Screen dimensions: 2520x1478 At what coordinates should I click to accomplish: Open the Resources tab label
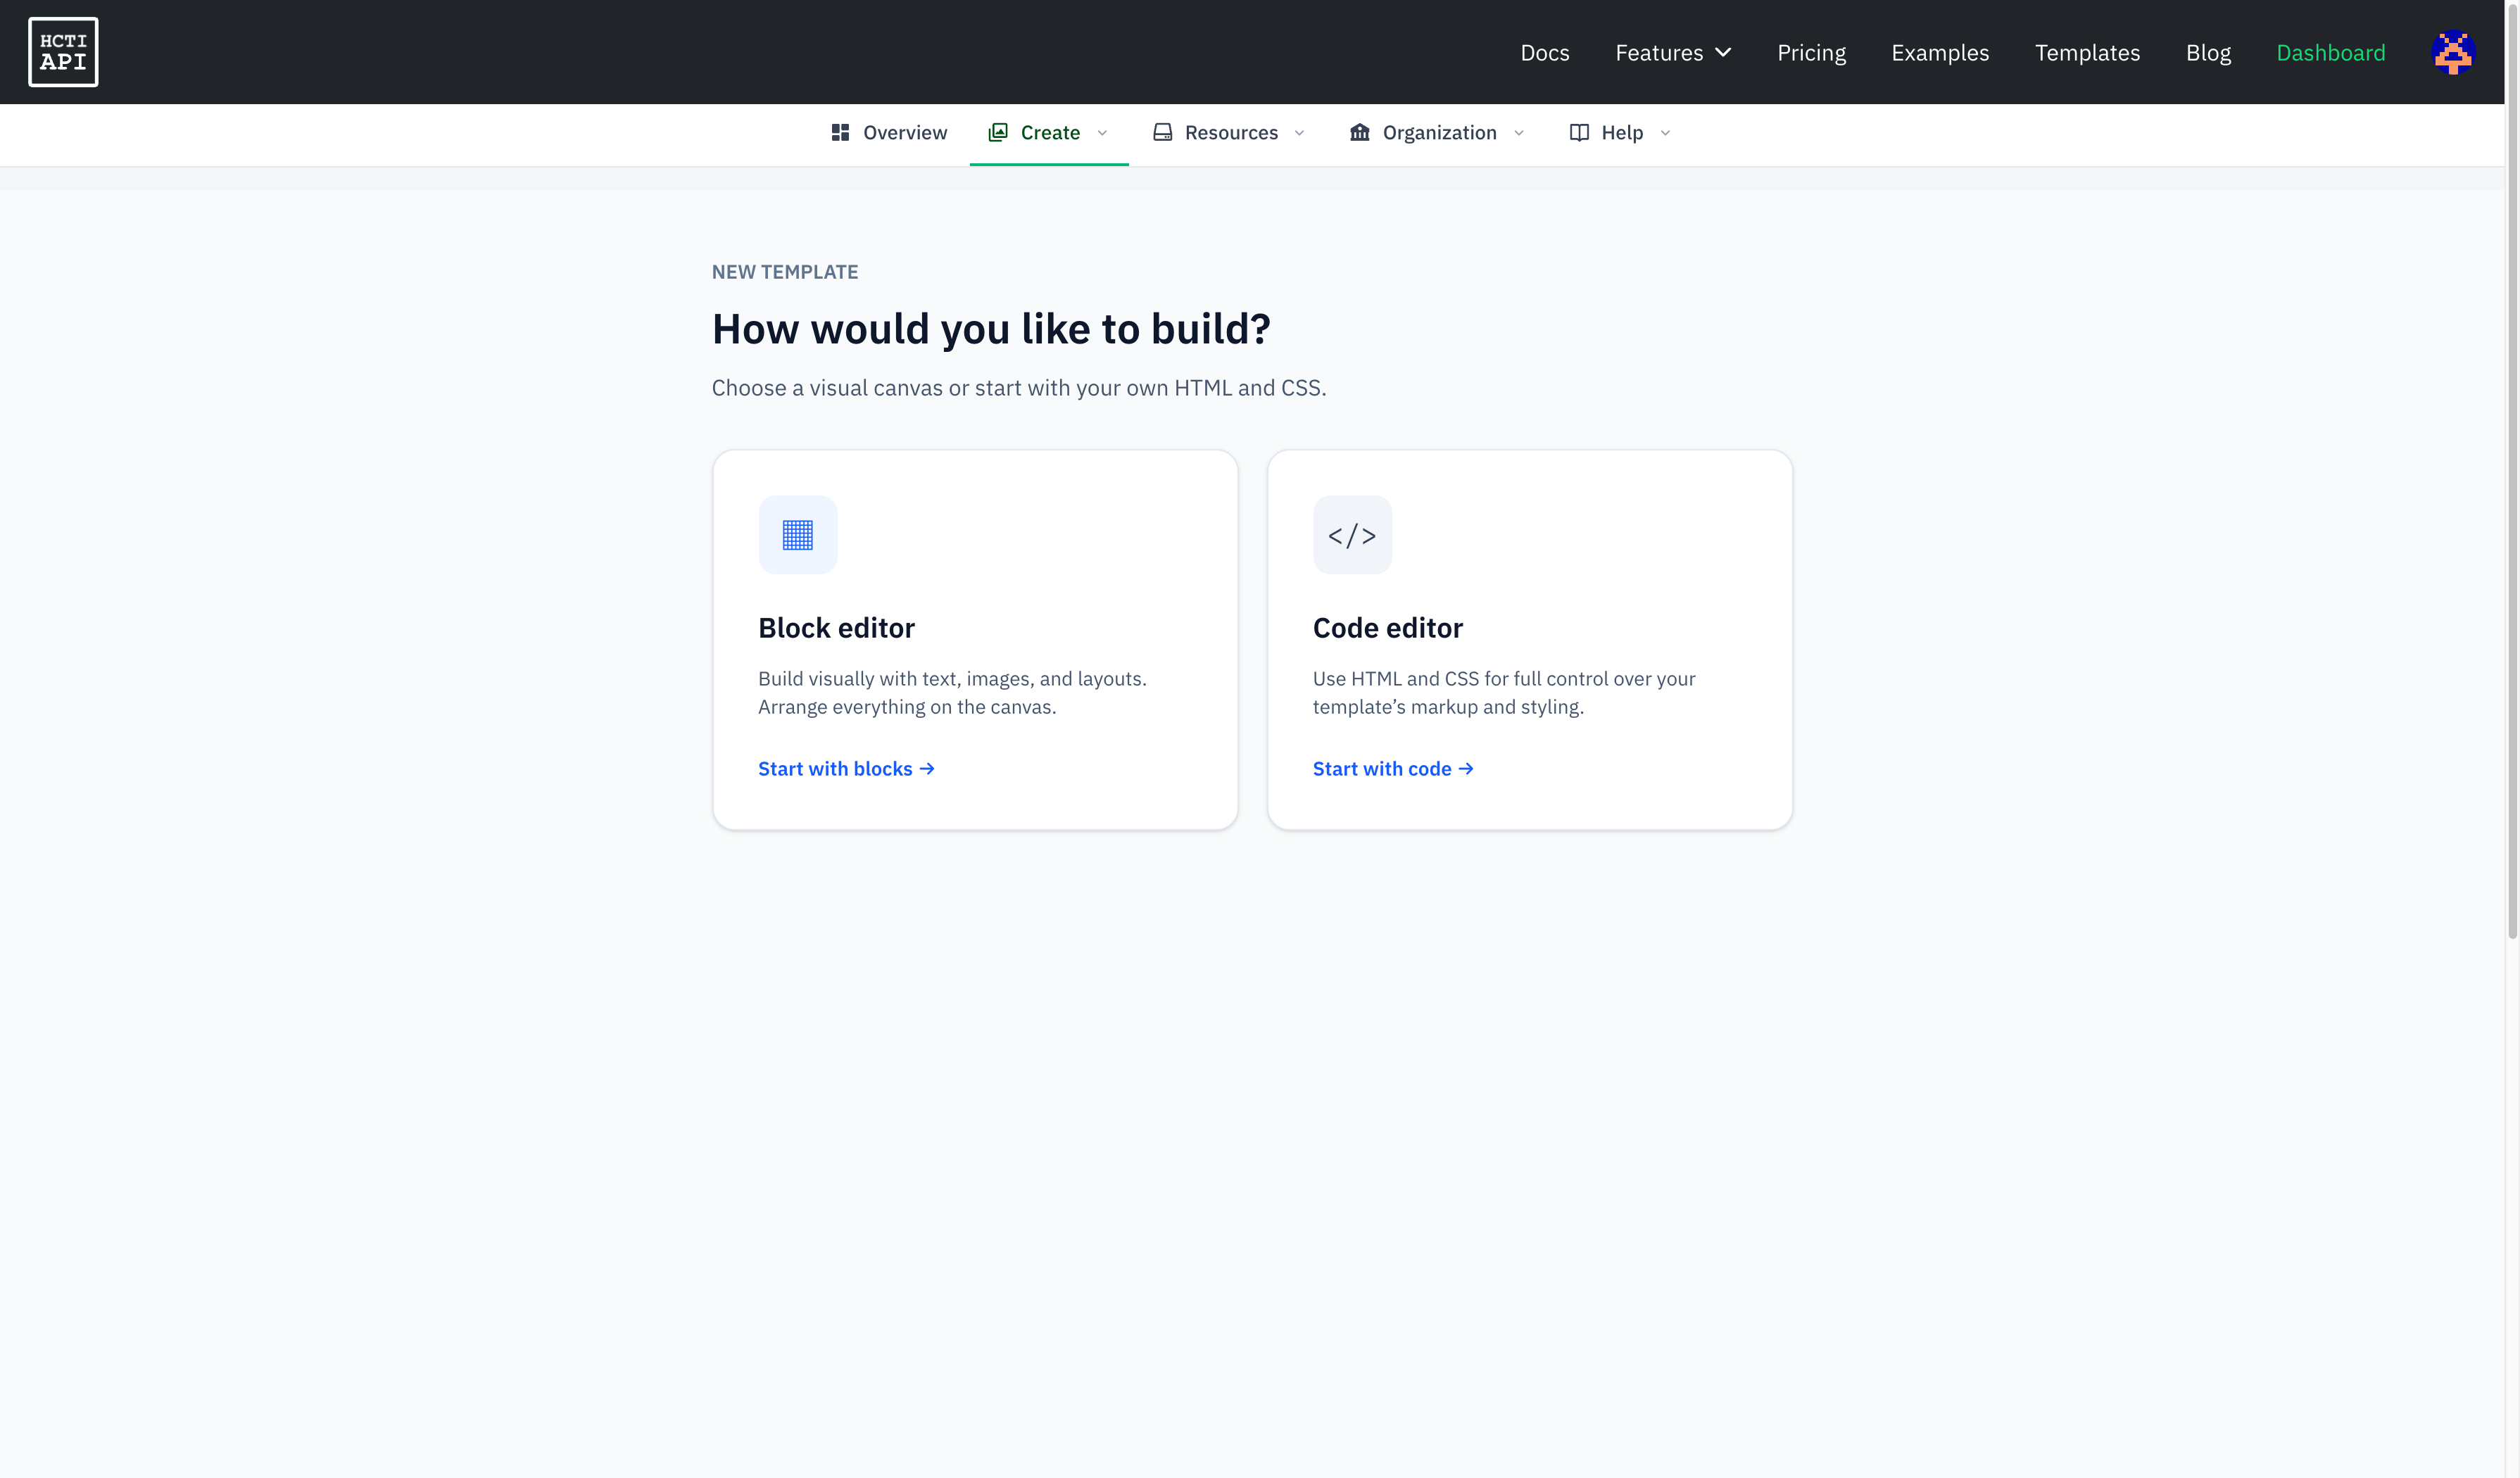(1231, 133)
